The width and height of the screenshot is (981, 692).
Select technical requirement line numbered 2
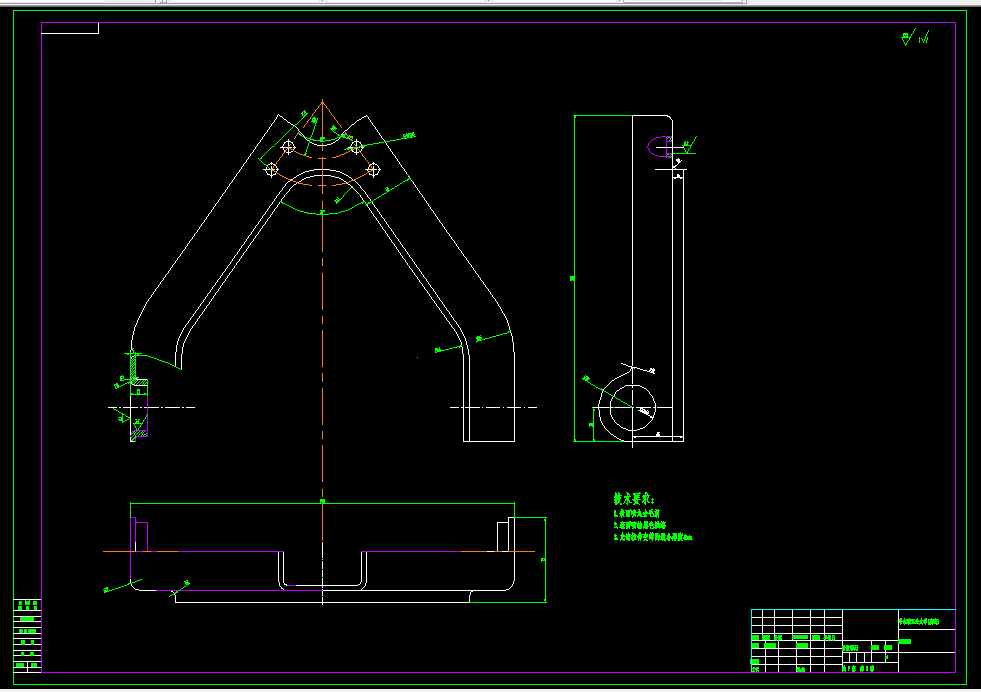(x=639, y=525)
